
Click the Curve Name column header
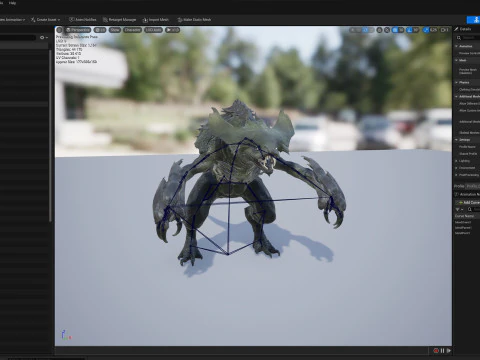[x=464, y=216]
